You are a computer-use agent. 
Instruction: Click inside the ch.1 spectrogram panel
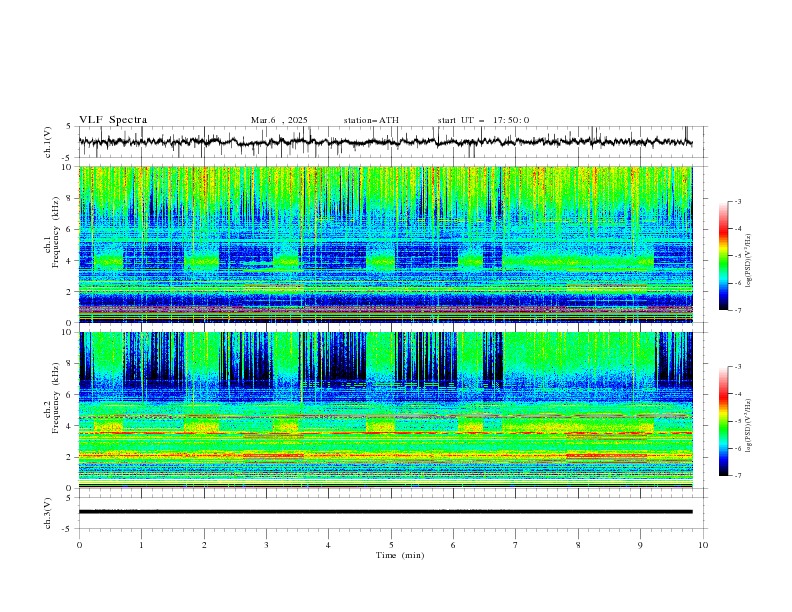coord(385,244)
